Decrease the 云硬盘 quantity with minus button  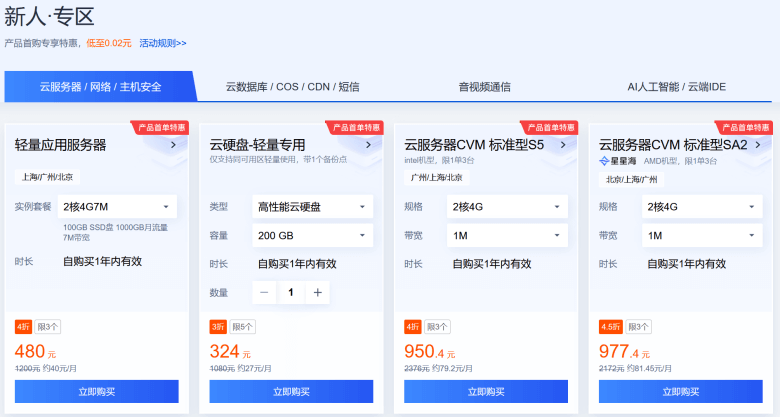pyautogui.click(x=264, y=292)
